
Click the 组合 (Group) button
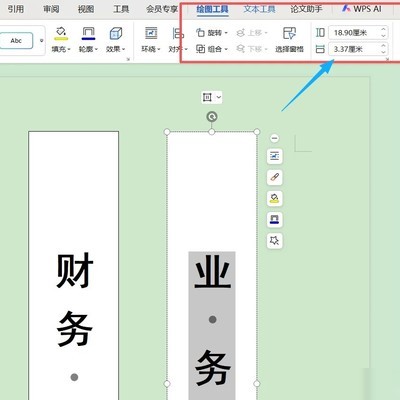click(x=212, y=49)
